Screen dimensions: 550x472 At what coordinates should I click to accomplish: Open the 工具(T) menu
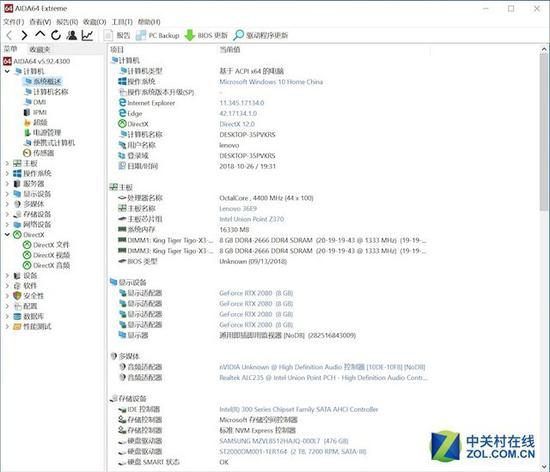(x=122, y=22)
